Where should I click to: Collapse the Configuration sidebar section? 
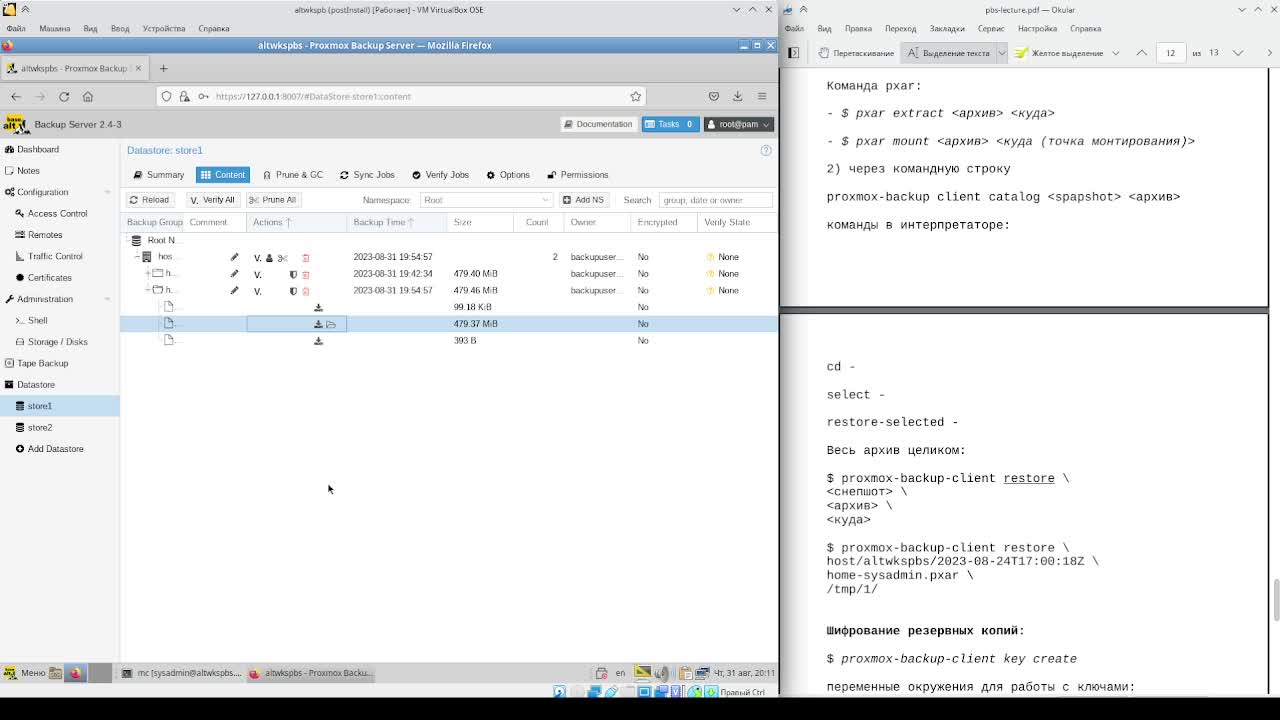click(x=108, y=192)
